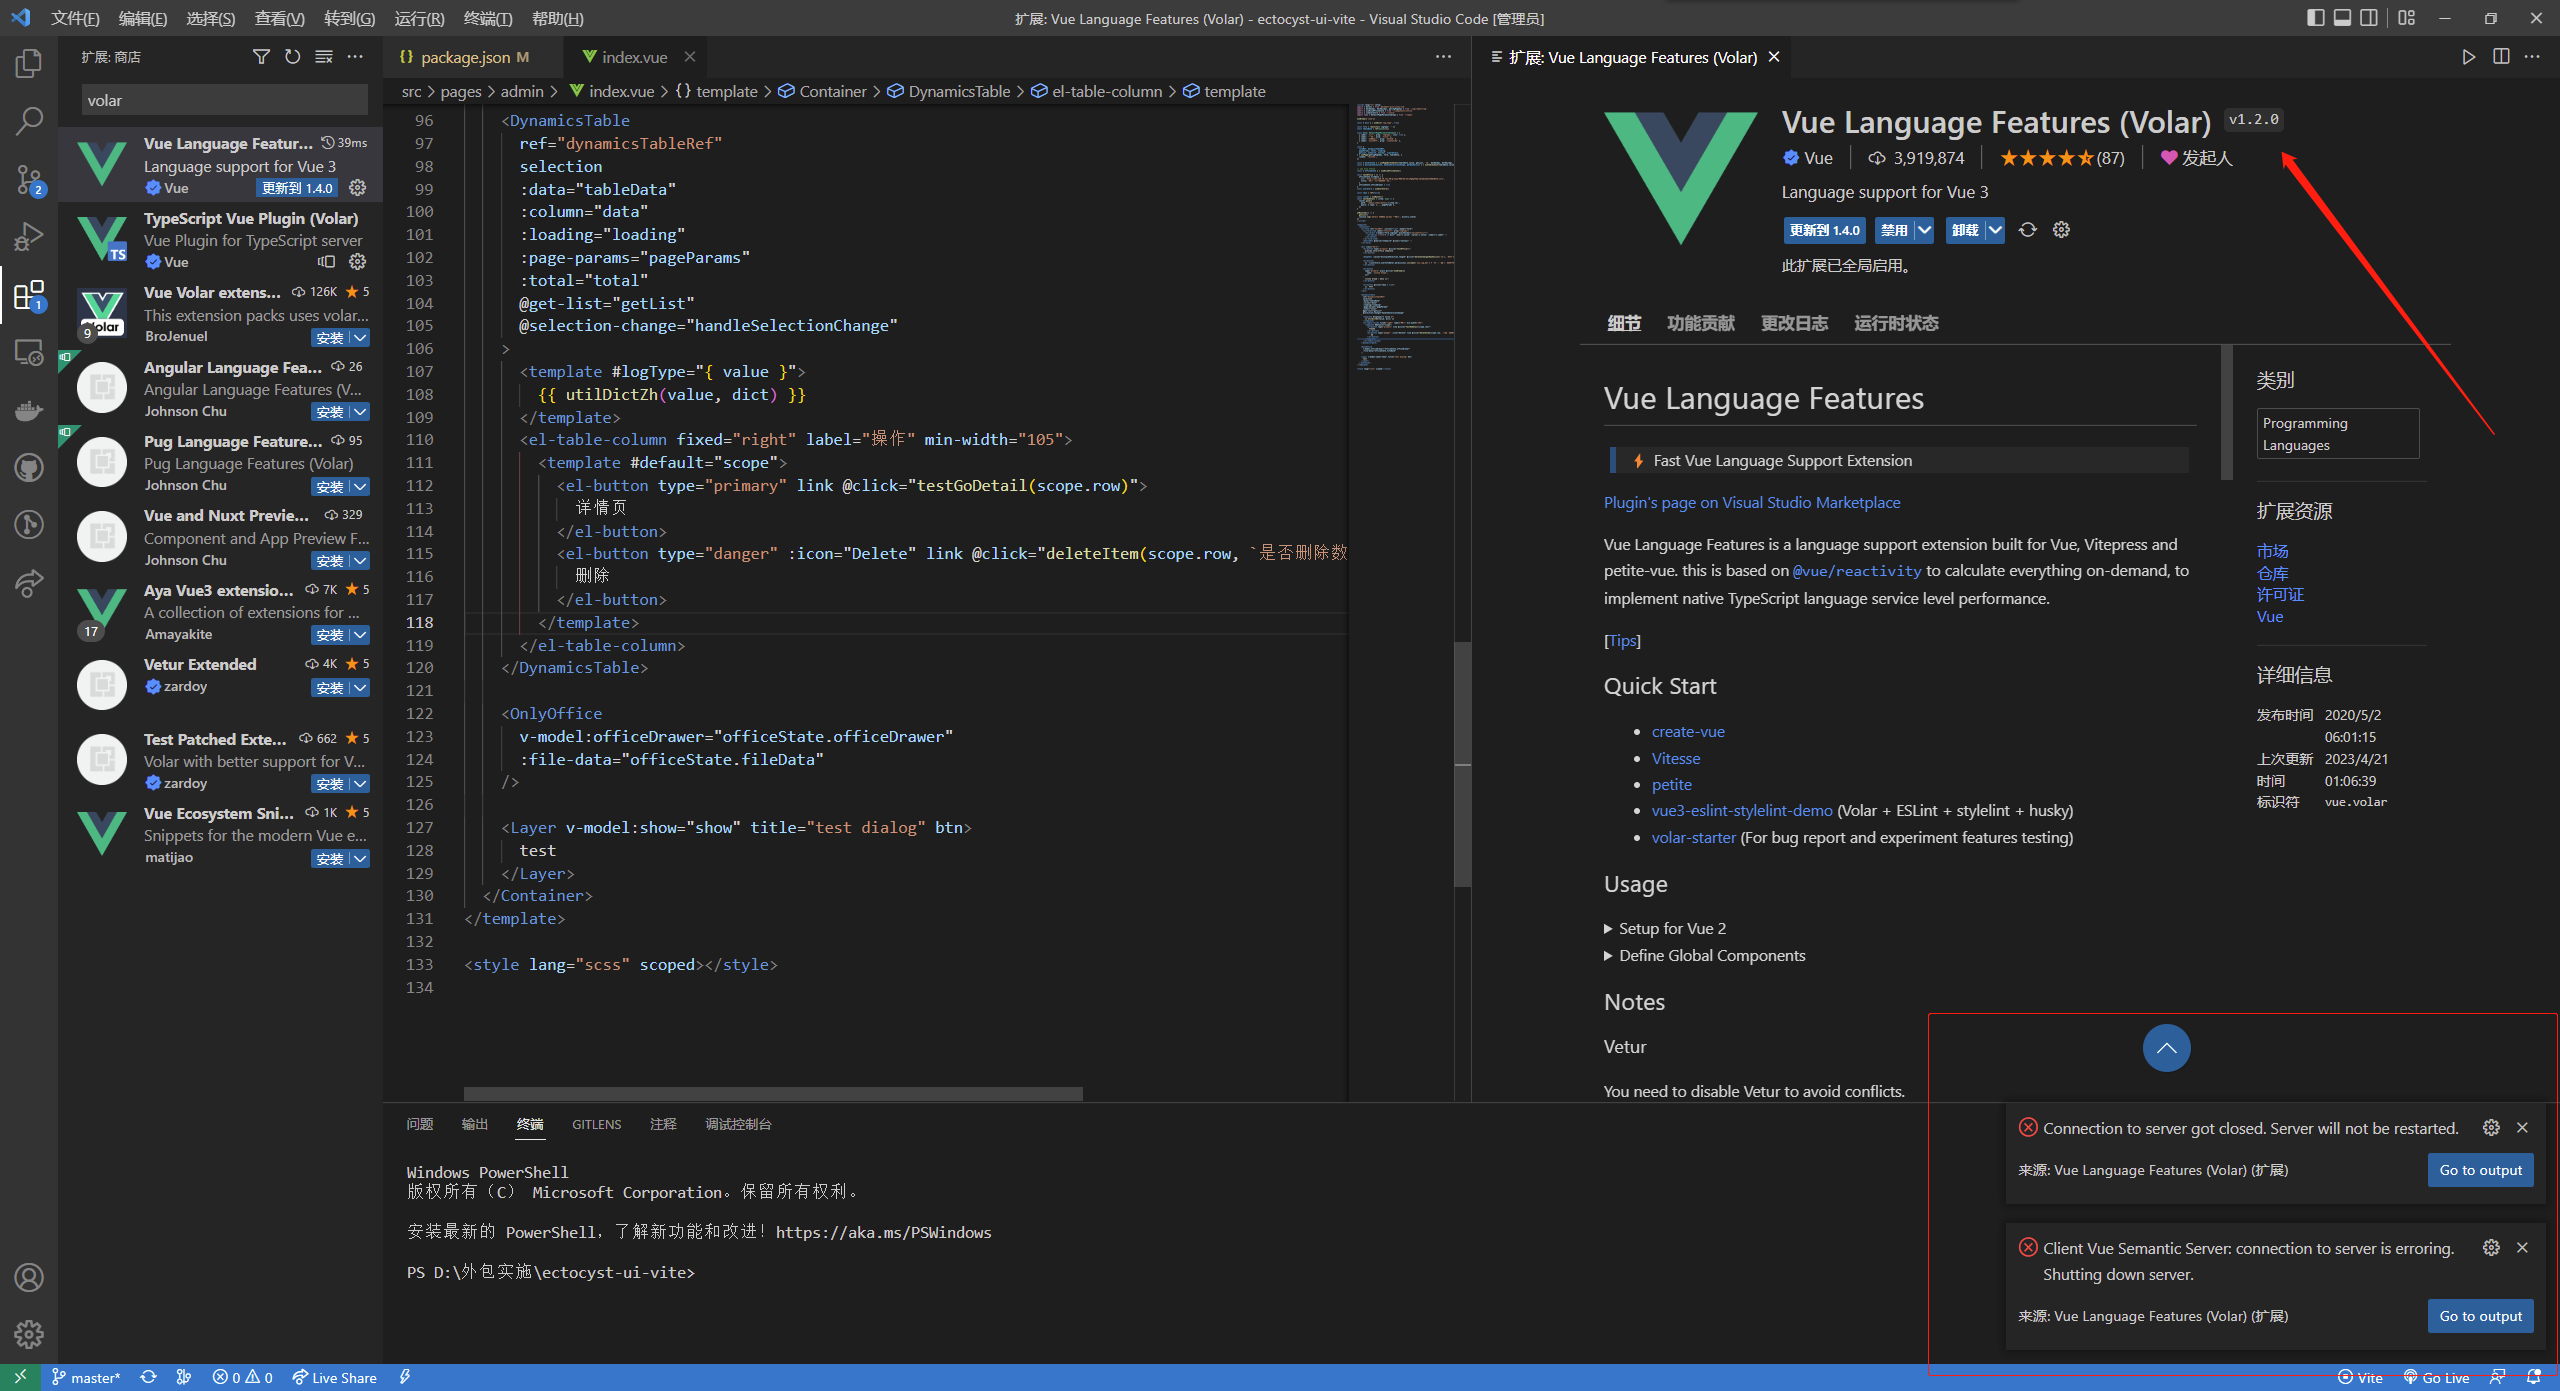Open the Visual Studio Marketplace plugin page link
This screenshot has height=1391, width=2560.
[1751, 502]
